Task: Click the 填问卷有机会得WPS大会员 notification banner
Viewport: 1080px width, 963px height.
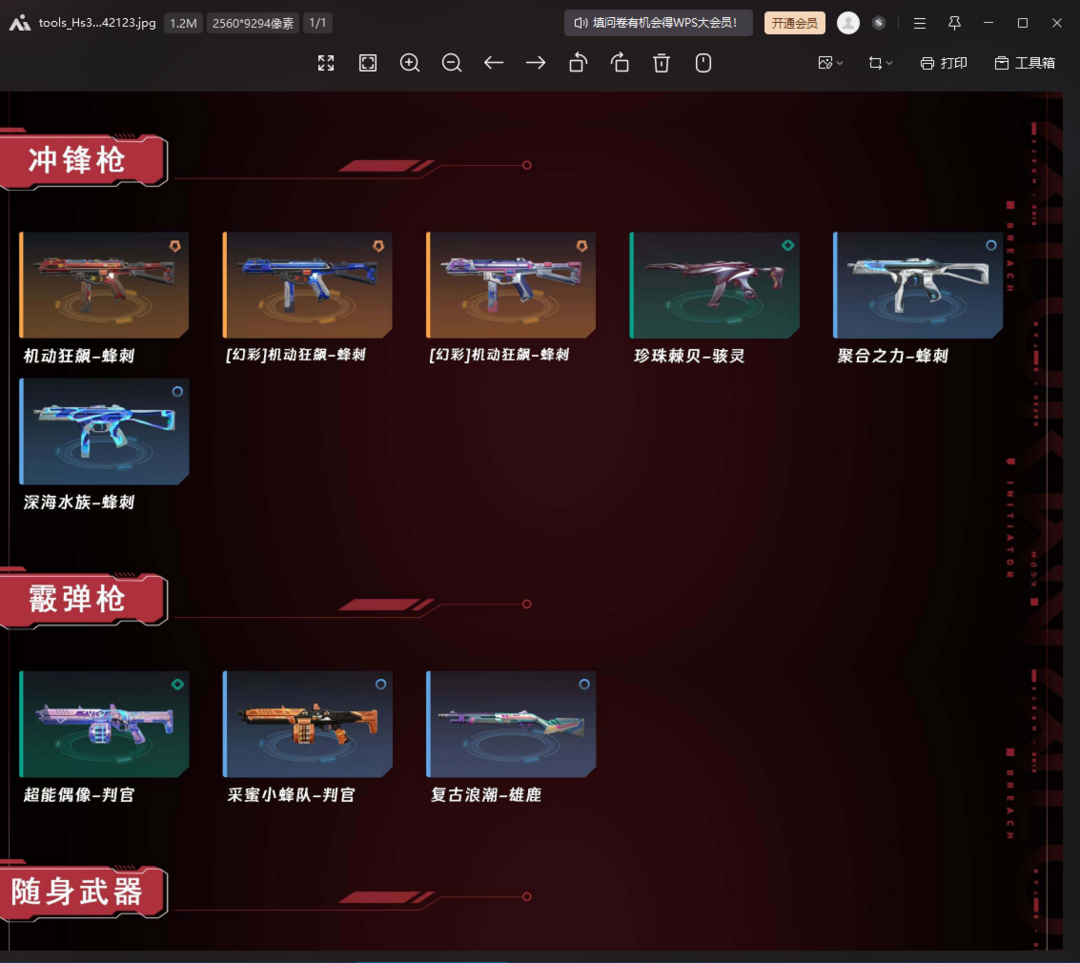Action: click(x=658, y=23)
